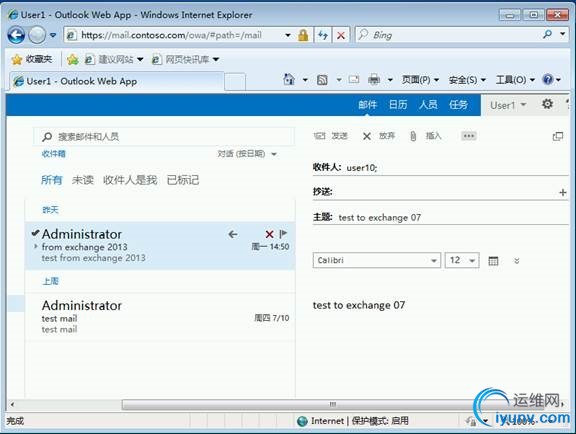Select the 未读 unread filter
The width and height of the screenshot is (576, 434).
tap(83, 180)
